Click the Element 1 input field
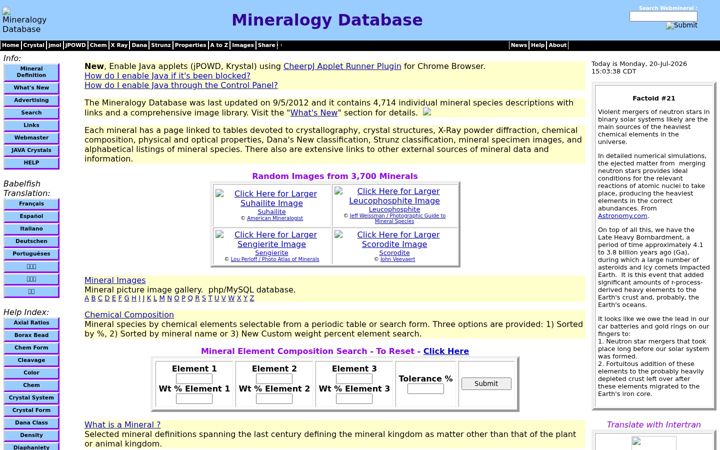This screenshot has height=450, width=720. point(194,379)
